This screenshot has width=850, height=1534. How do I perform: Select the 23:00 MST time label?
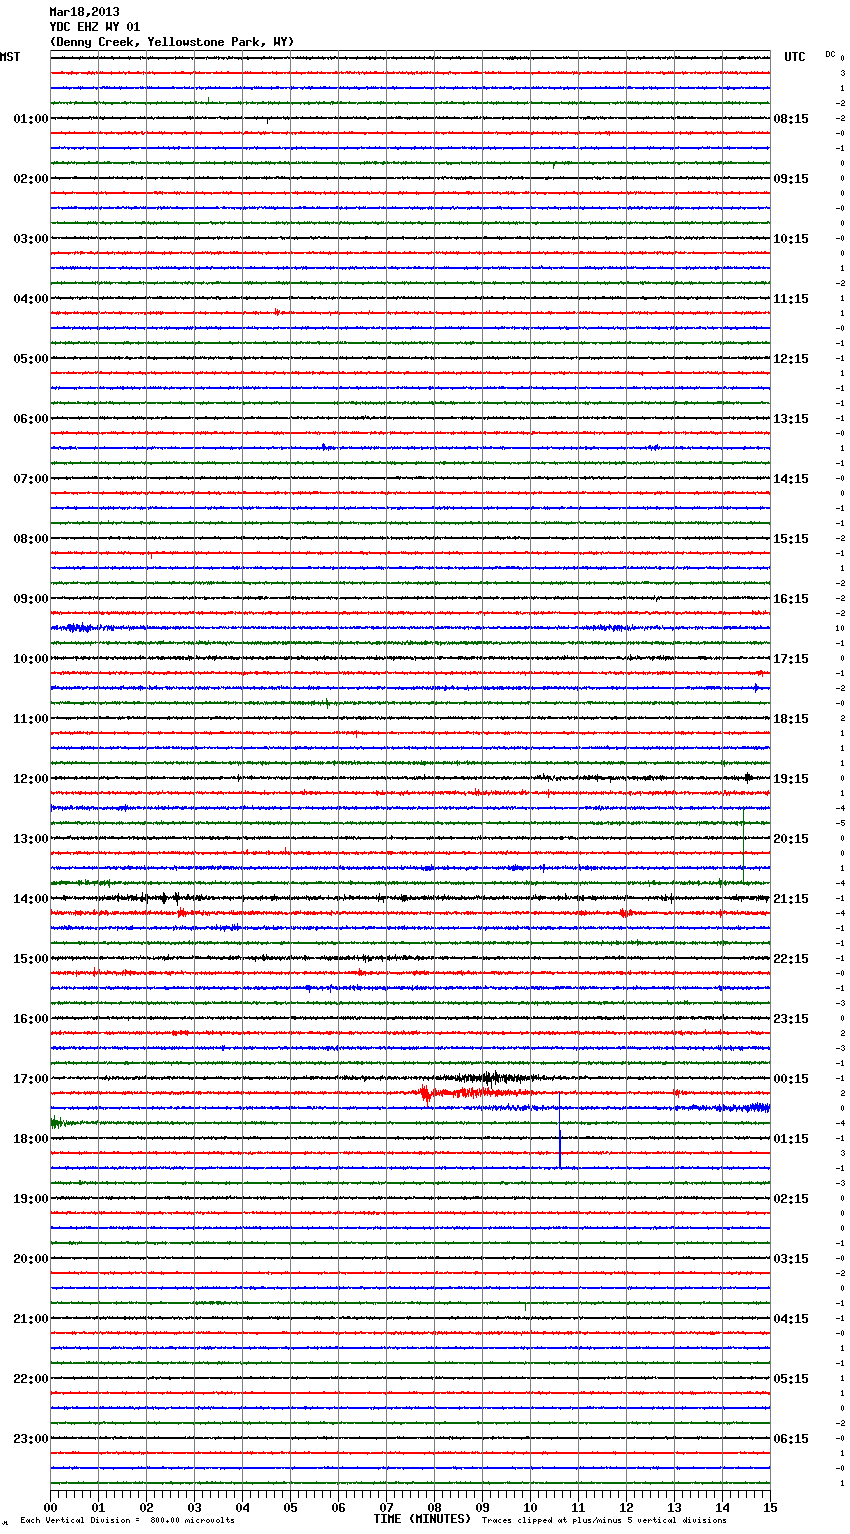click(31, 1439)
